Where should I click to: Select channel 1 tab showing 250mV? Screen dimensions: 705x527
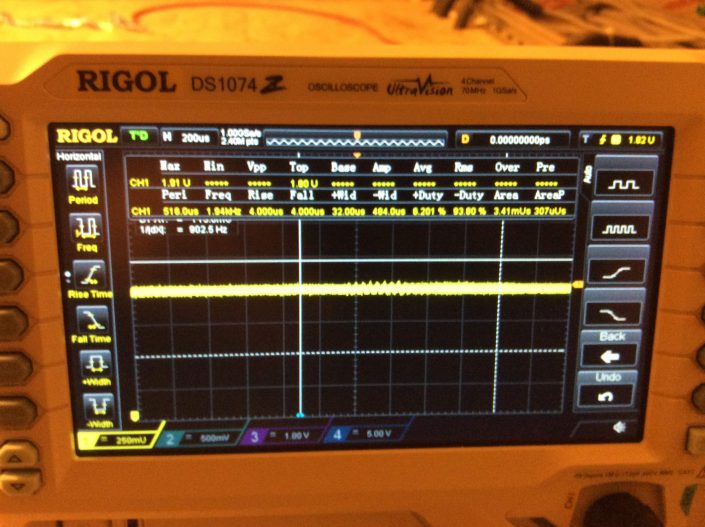pos(120,440)
